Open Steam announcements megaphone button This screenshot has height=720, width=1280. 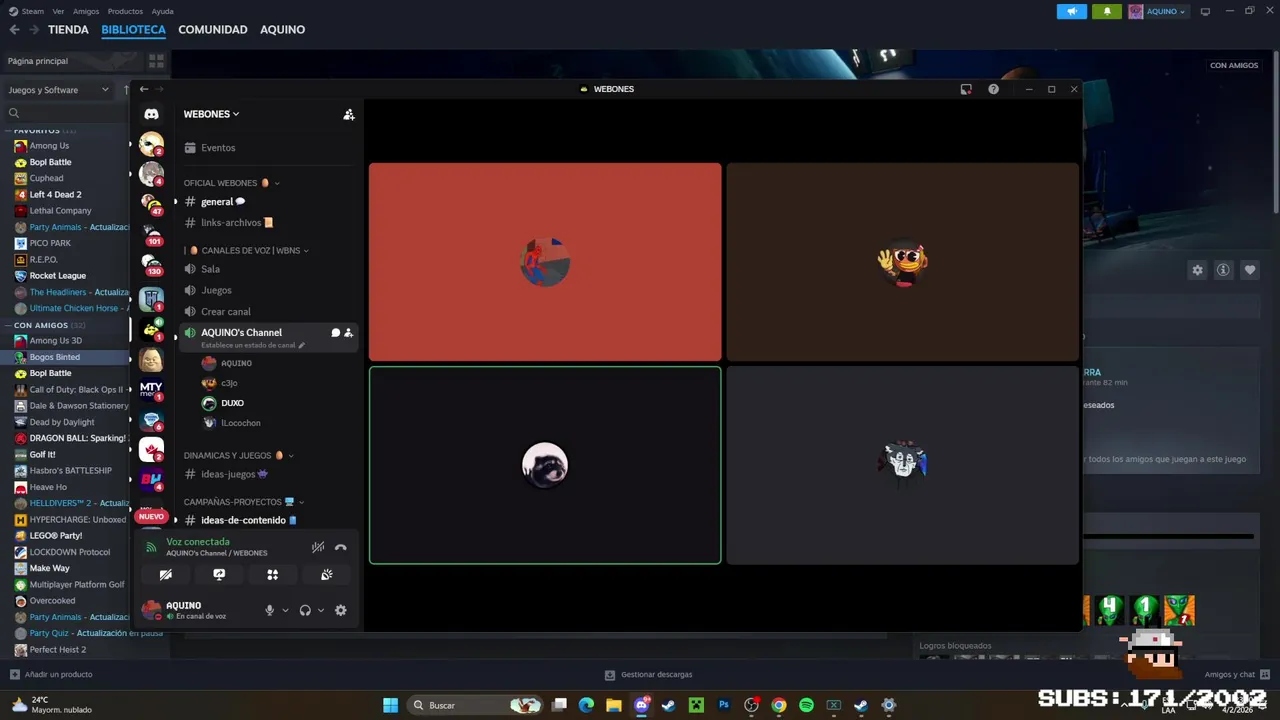click(x=1072, y=11)
